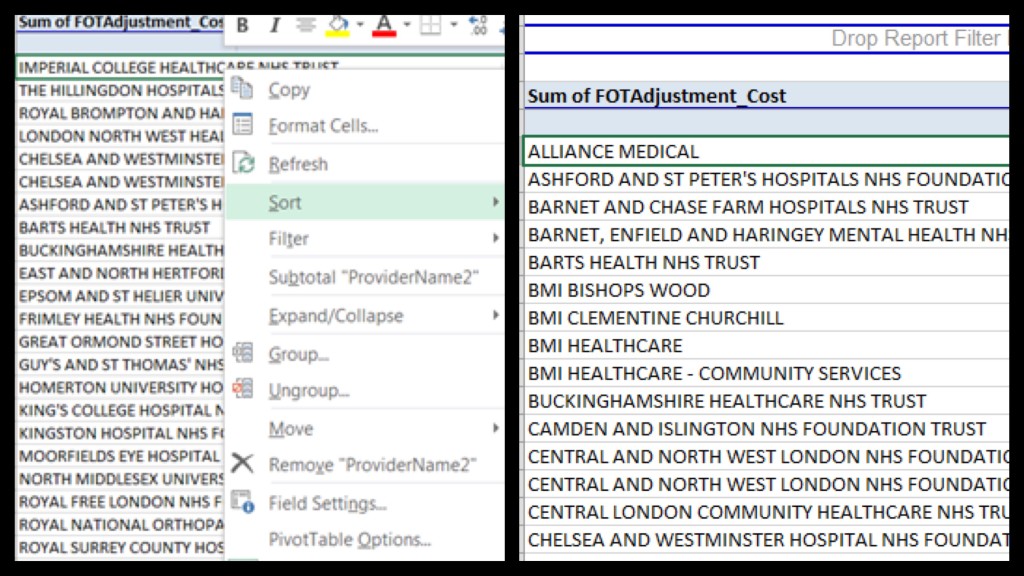Apply red font color
This screenshot has width=1024, height=576.
tap(384, 25)
